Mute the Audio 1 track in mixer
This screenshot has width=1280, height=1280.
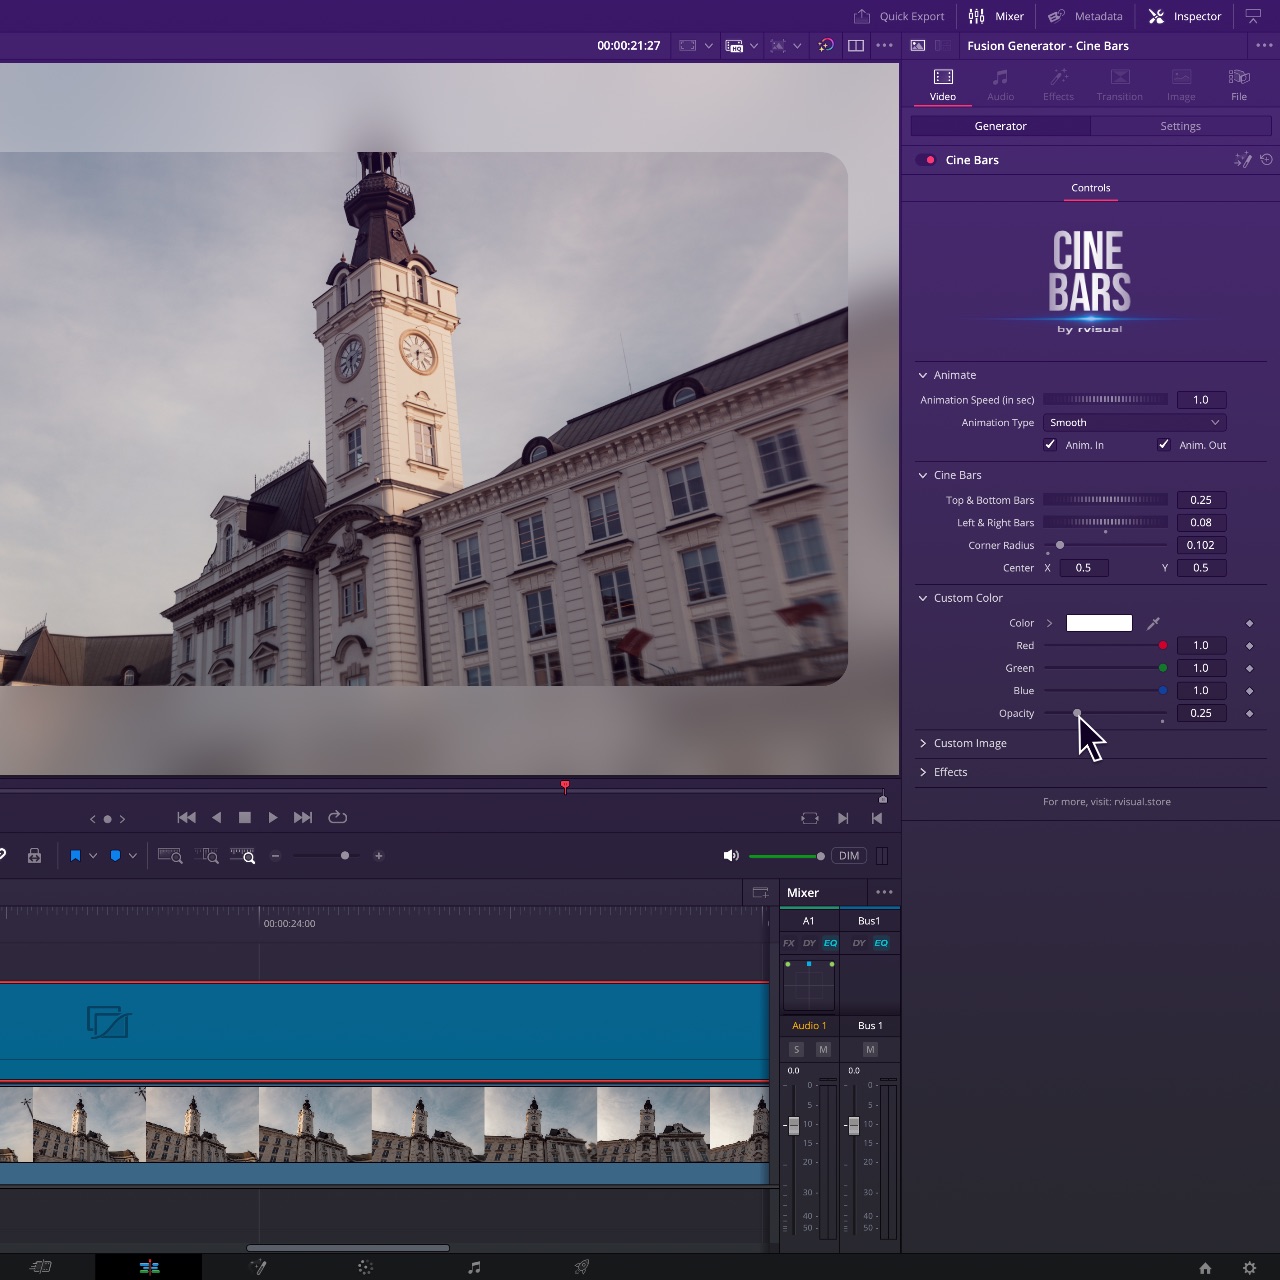pyautogui.click(x=823, y=1049)
